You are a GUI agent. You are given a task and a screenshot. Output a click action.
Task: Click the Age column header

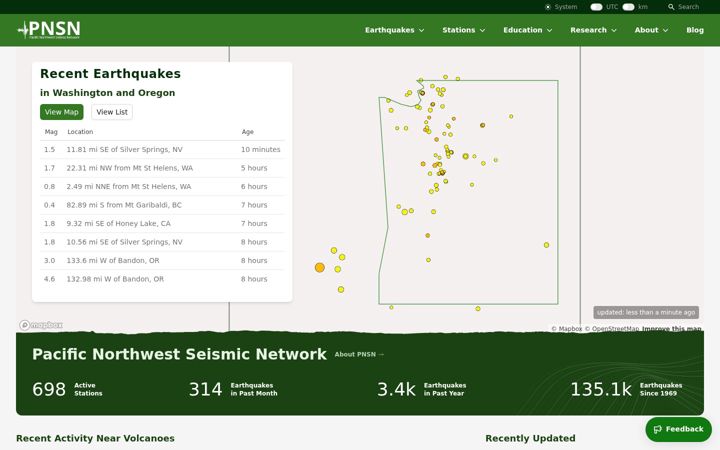point(248,132)
